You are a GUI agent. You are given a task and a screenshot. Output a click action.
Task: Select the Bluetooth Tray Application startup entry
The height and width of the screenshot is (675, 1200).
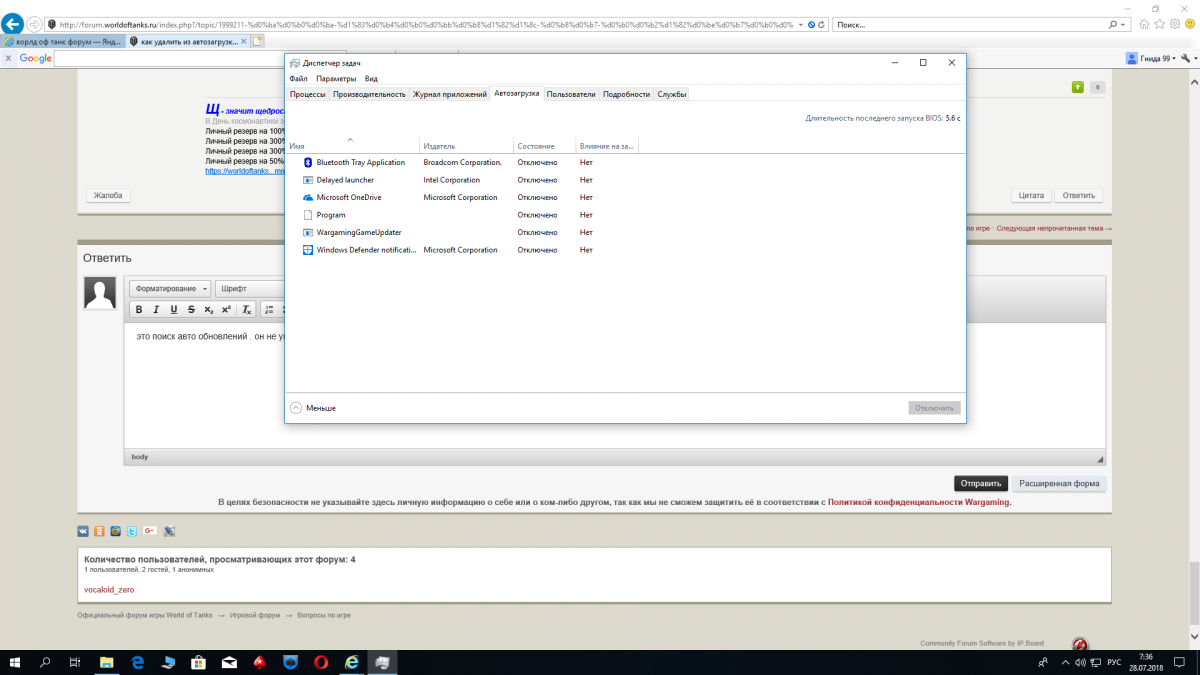coord(360,162)
